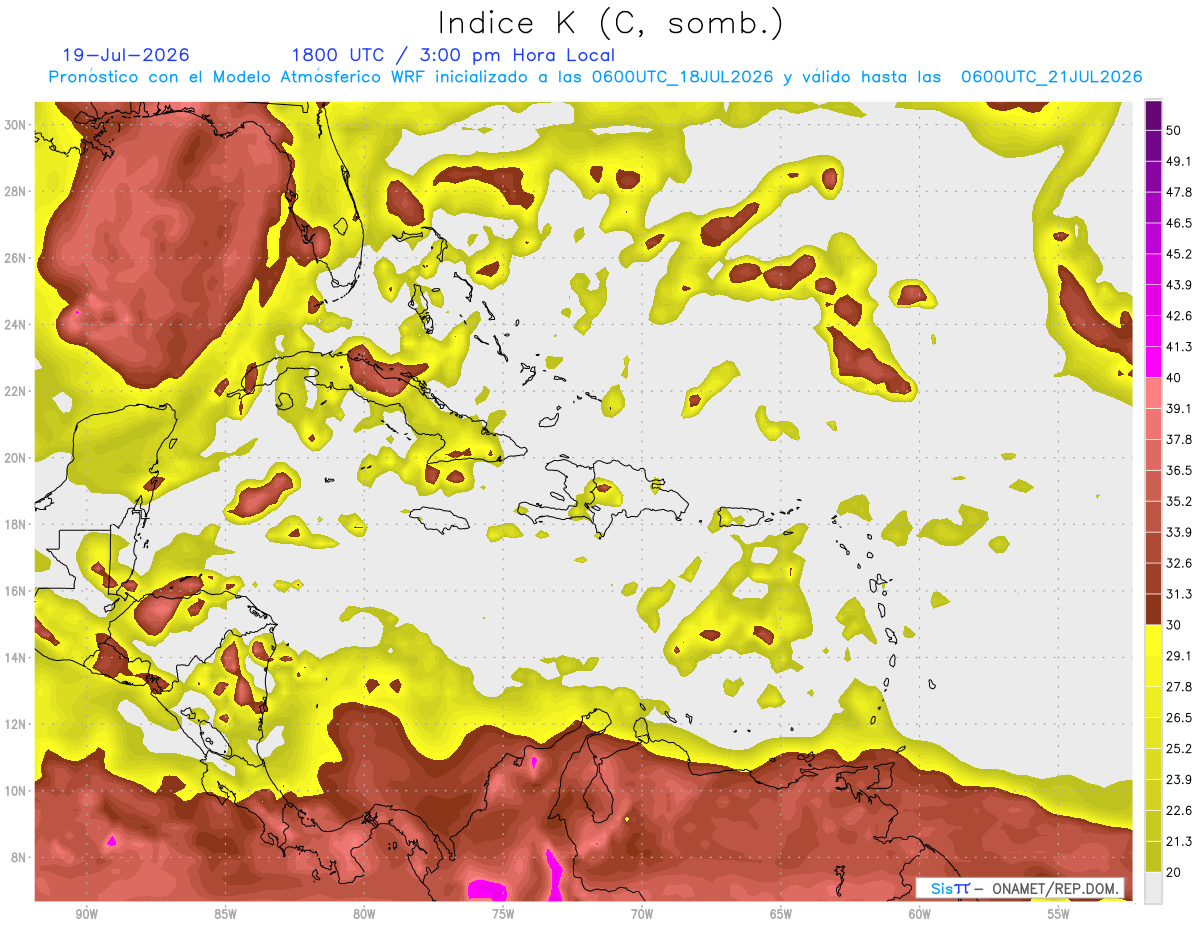Click the 'ONAMET/REP.DOM.' credit label
1200x927 pixels.
(x=1055, y=888)
